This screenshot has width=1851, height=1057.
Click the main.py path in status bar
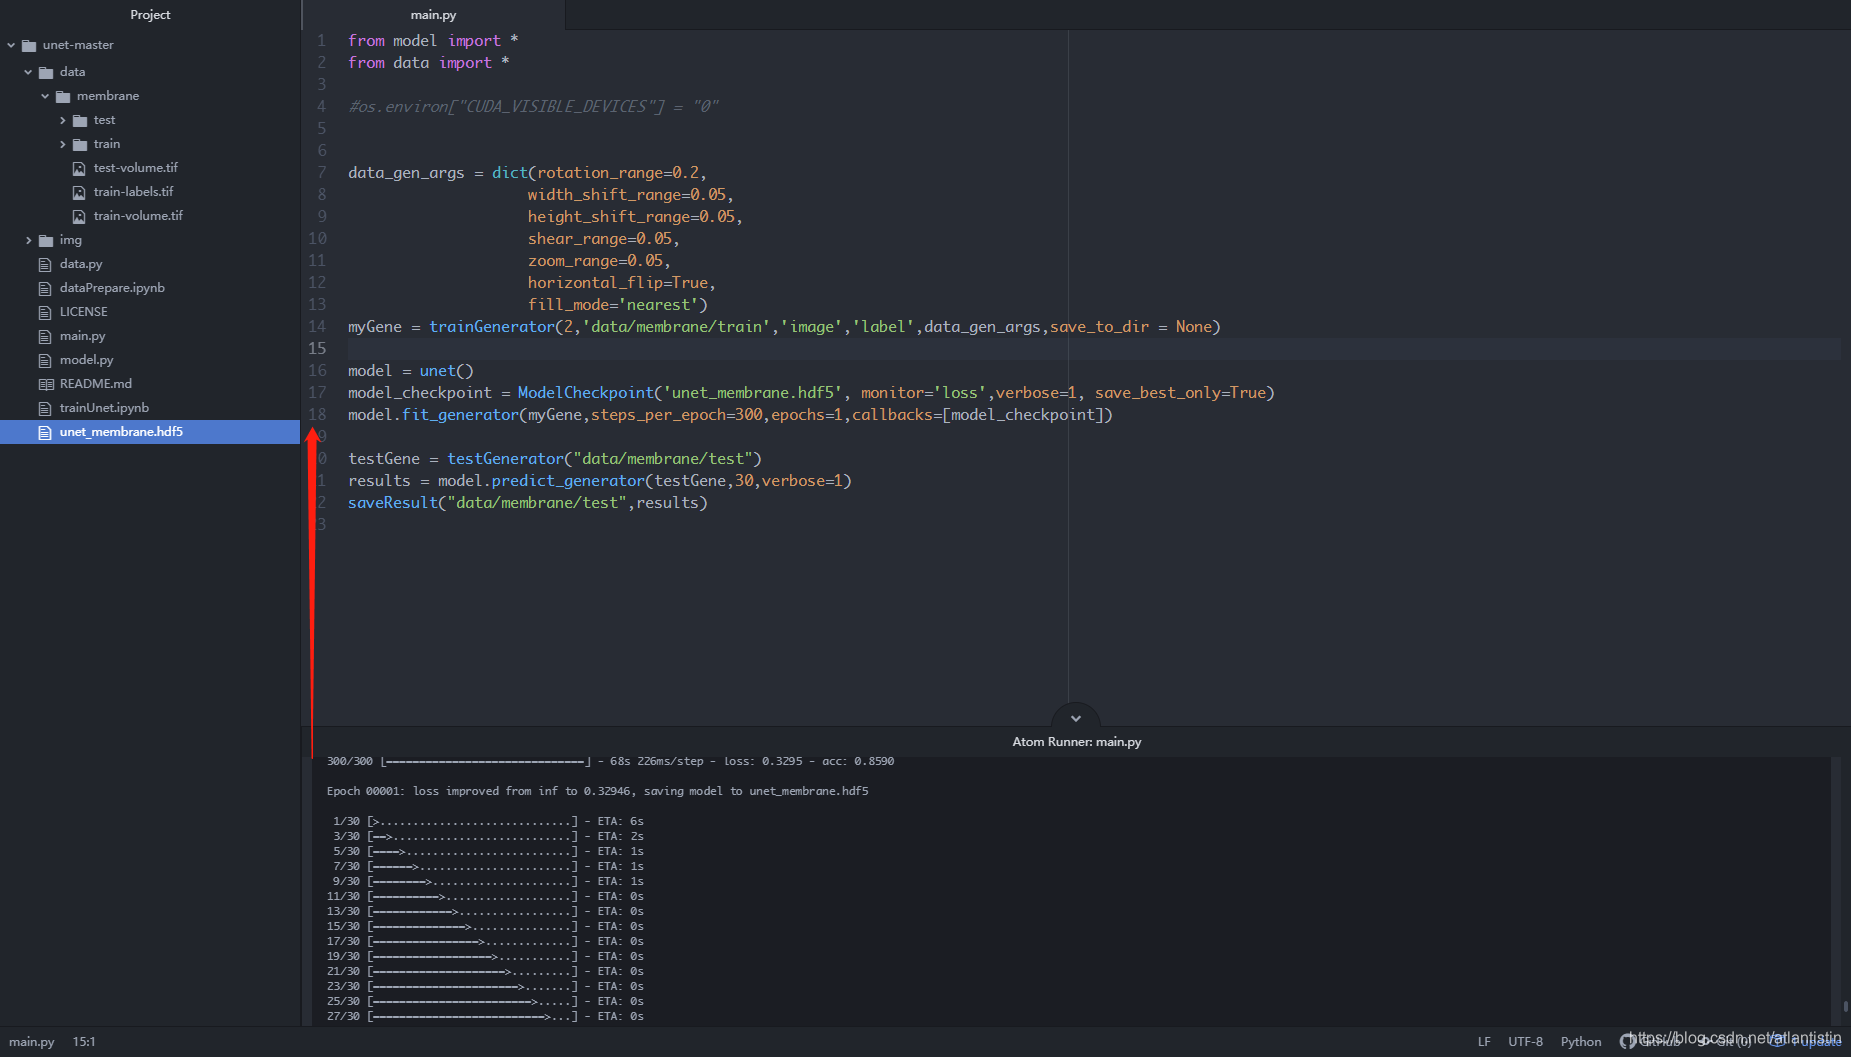click(x=31, y=1042)
